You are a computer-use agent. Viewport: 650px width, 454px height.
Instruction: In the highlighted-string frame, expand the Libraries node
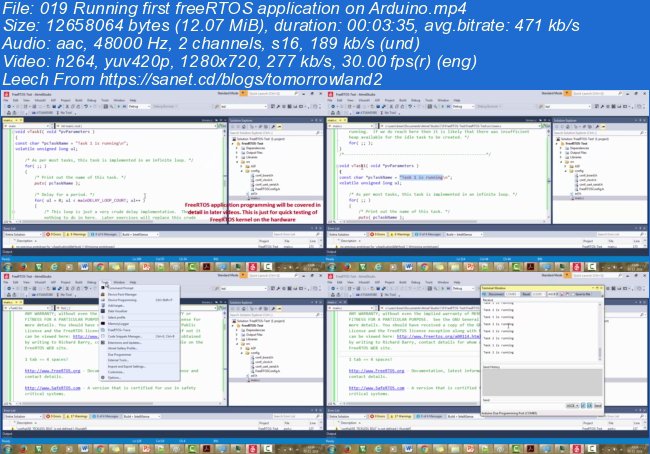561,157
